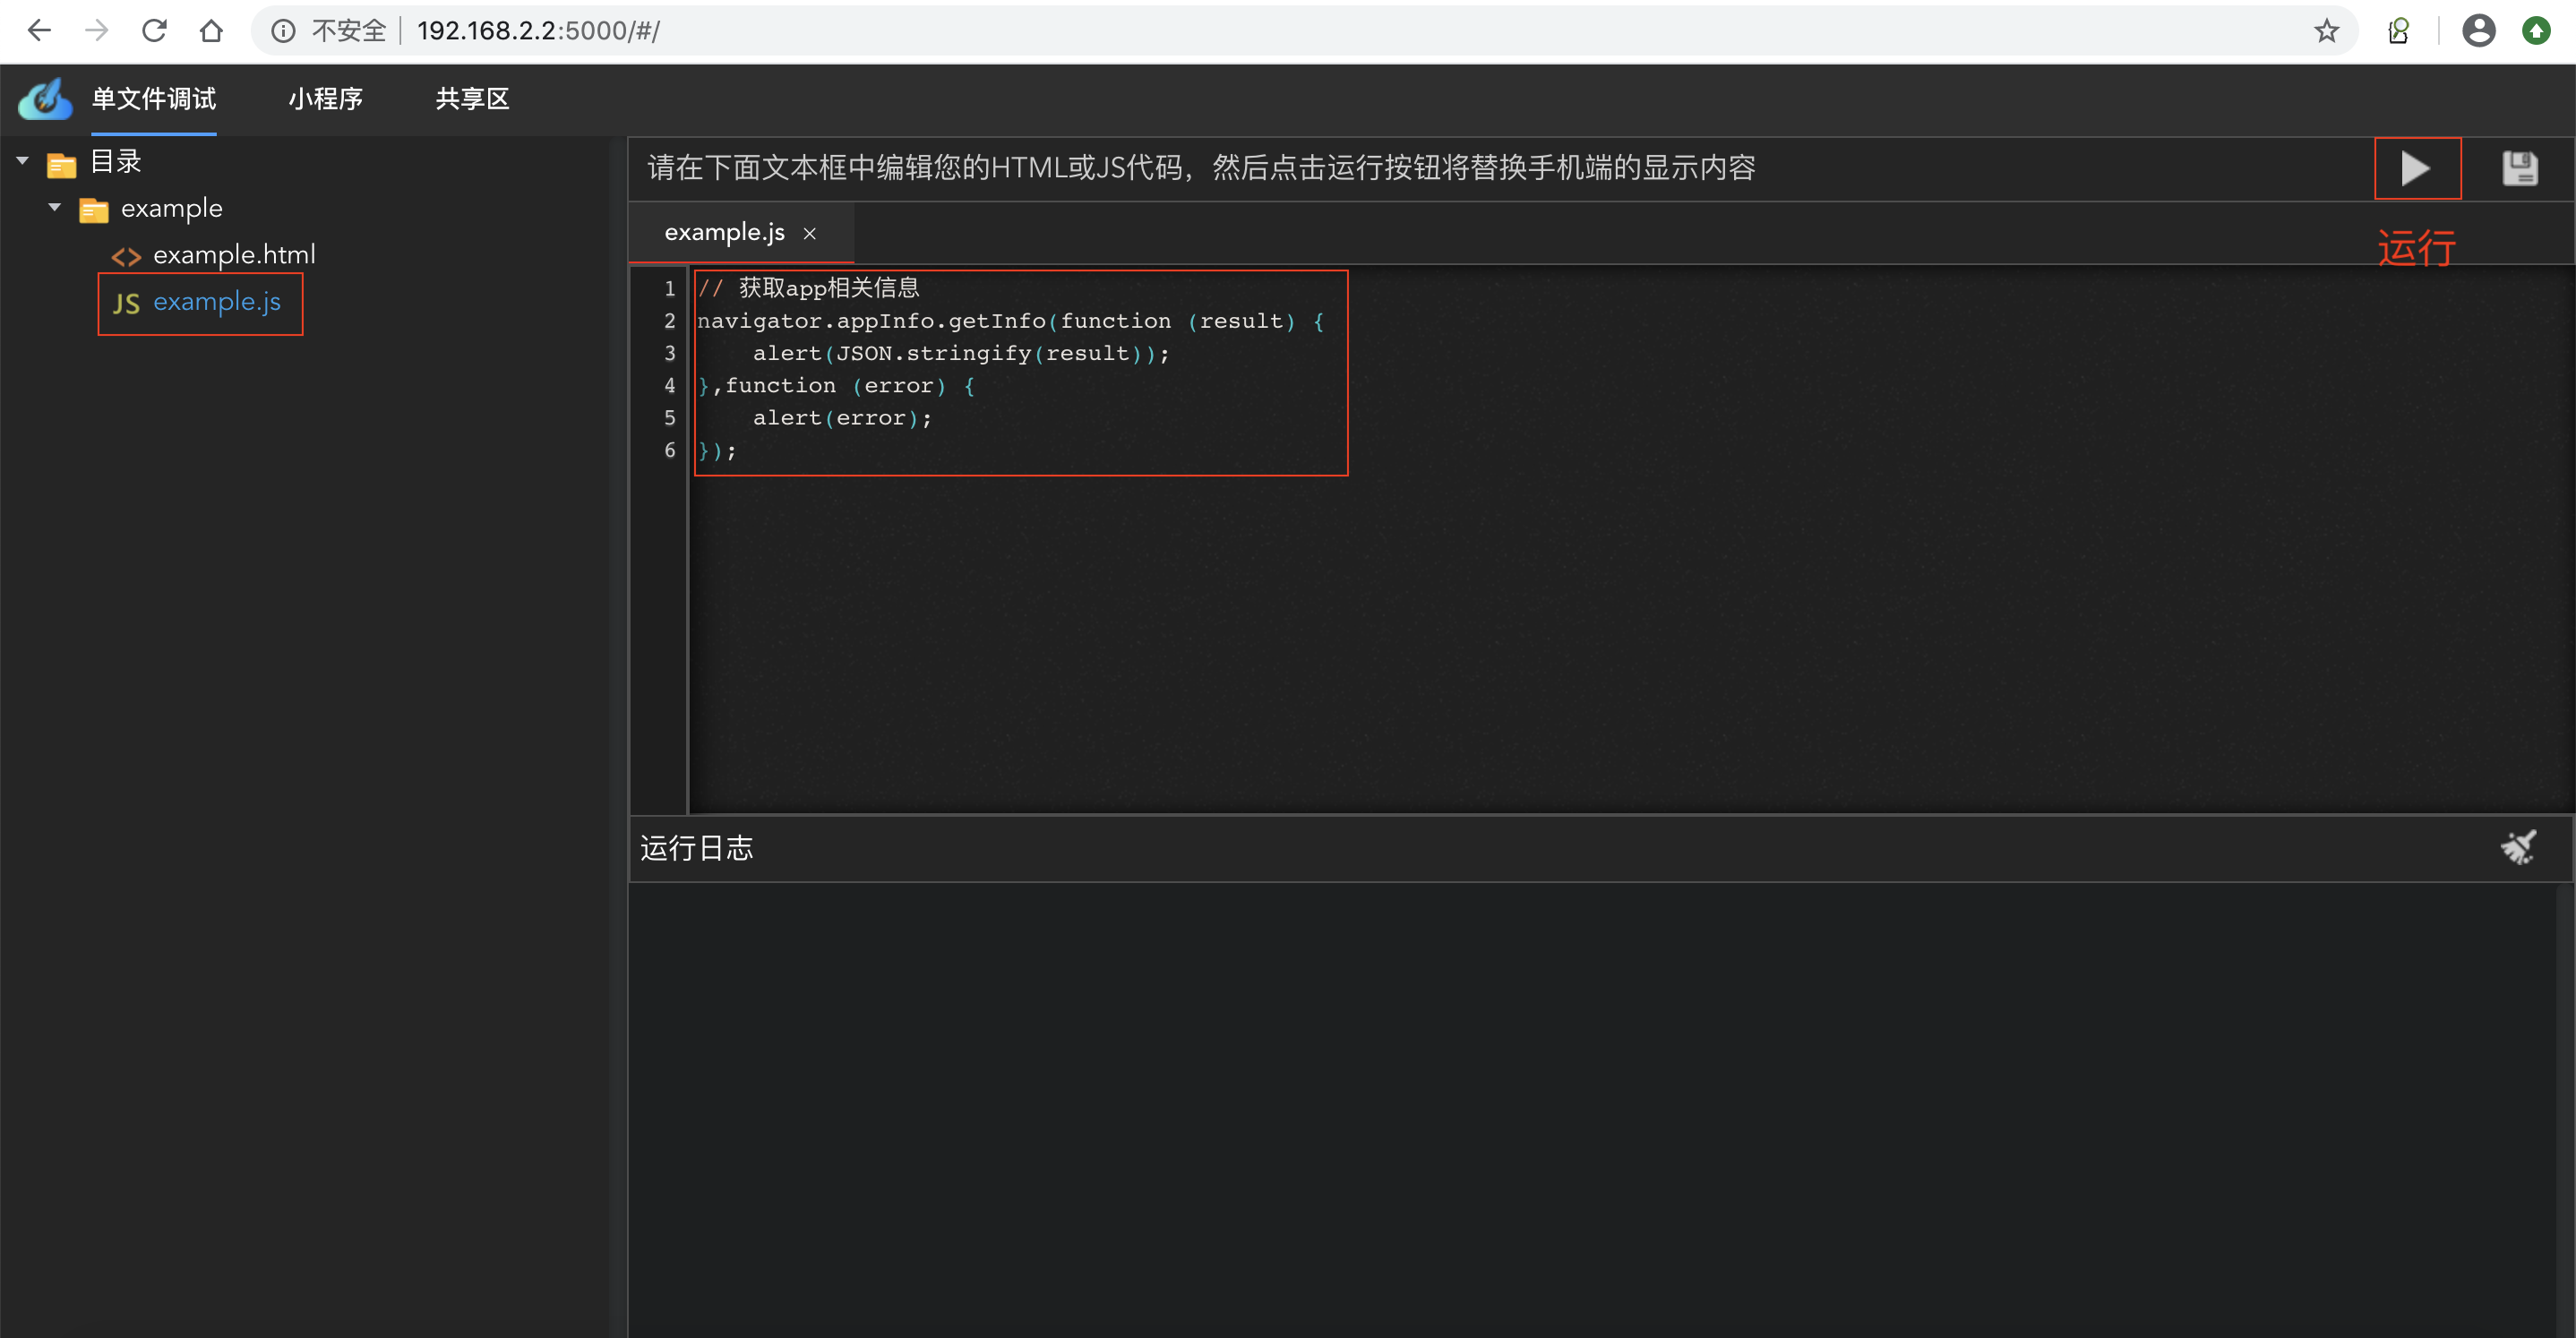Open the 小程序 tab
The height and width of the screenshot is (1338, 2576).
tap(325, 99)
